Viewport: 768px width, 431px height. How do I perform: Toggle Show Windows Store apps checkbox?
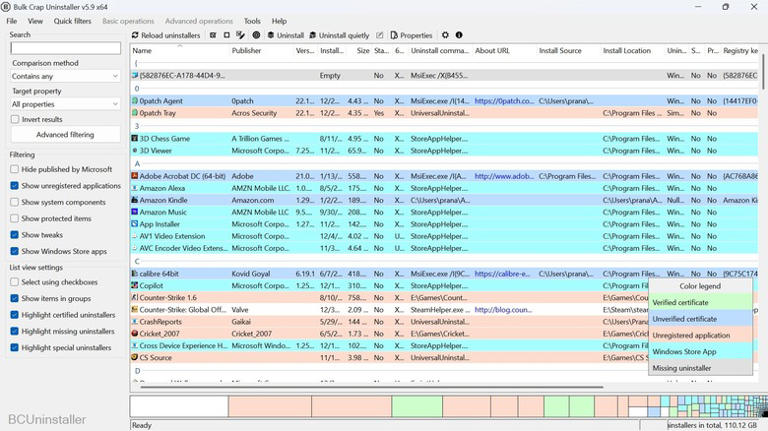[15, 251]
